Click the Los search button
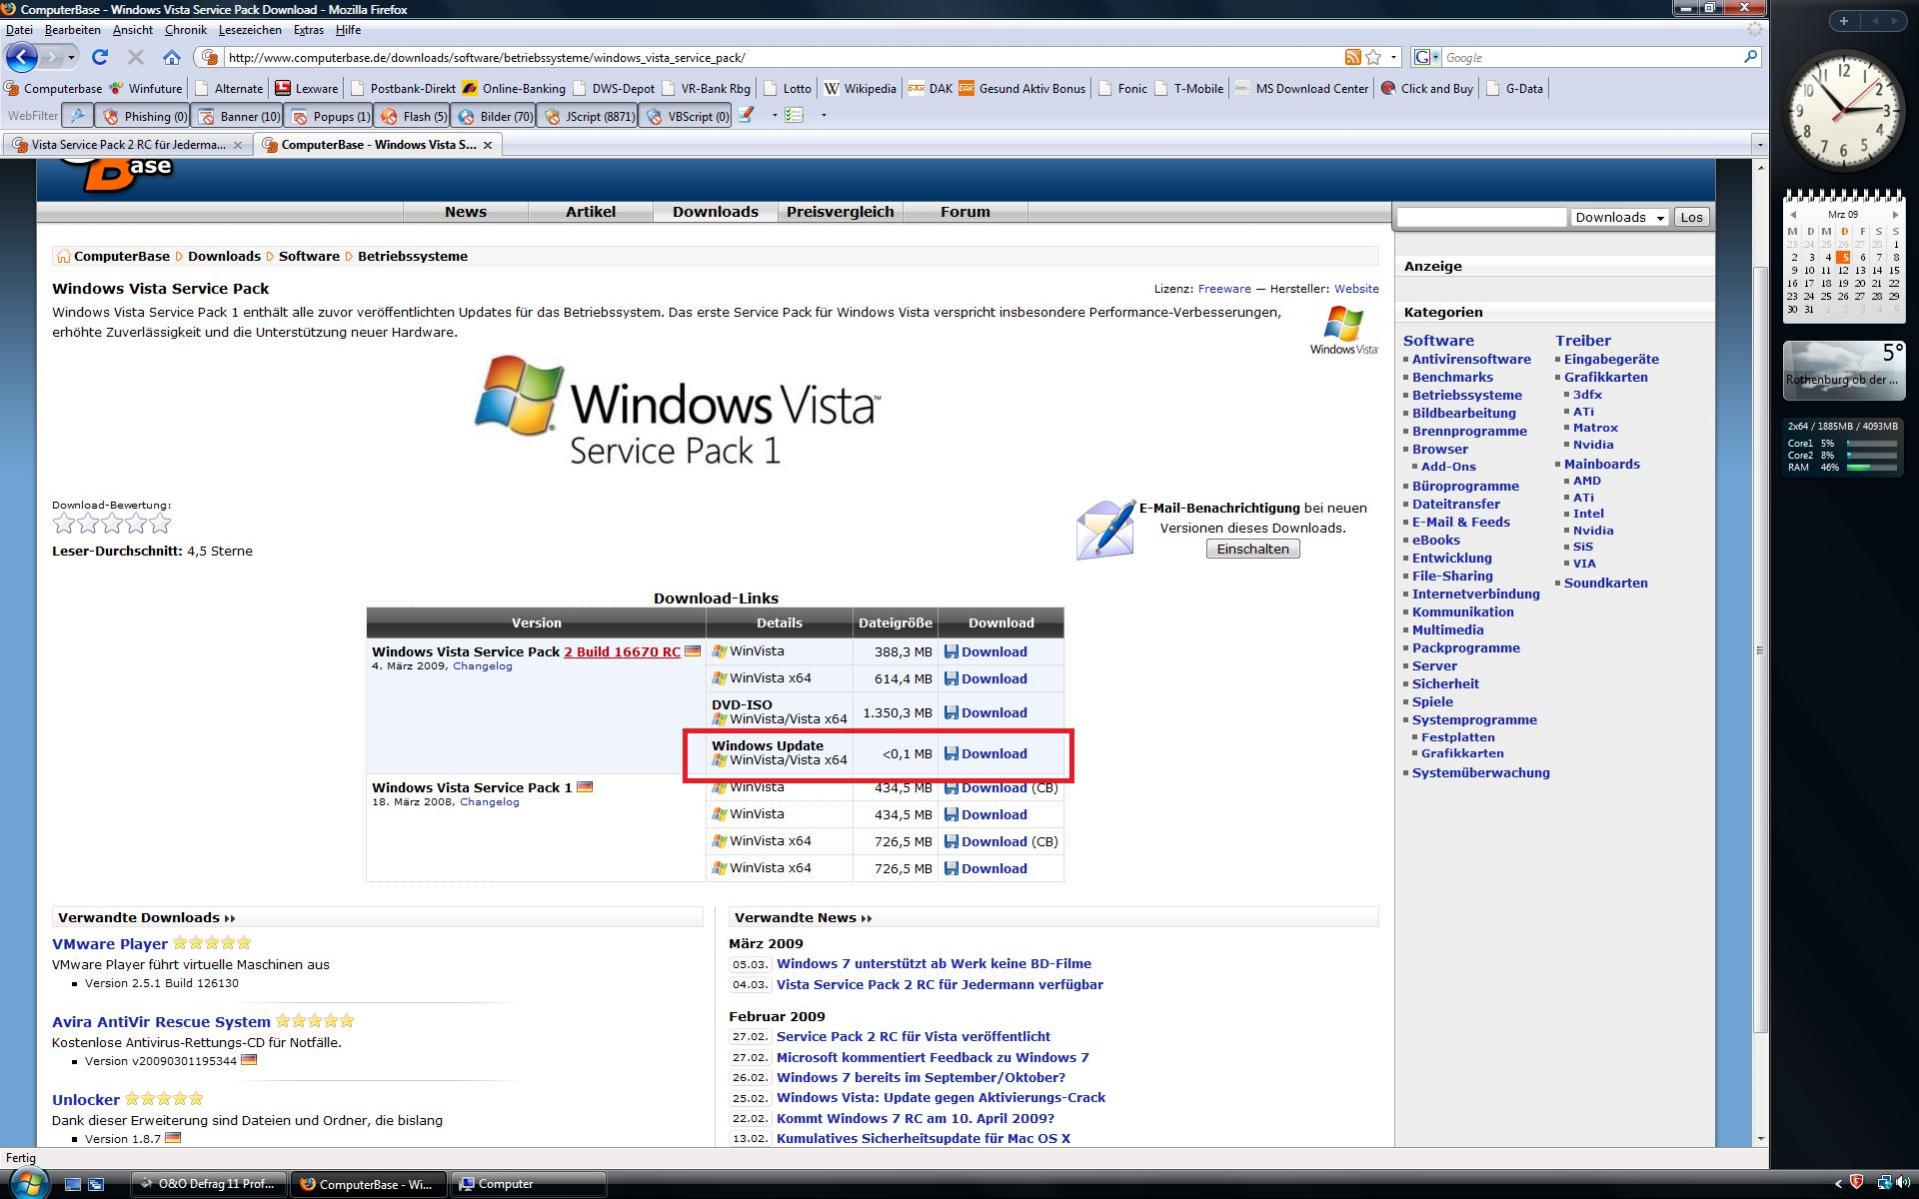This screenshot has width=1919, height=1199. pyautogui.click(x=1691, y=217)
